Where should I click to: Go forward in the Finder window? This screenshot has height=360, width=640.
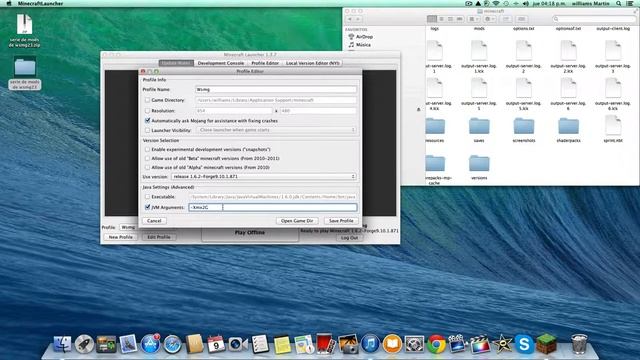[x=358, y=19]
